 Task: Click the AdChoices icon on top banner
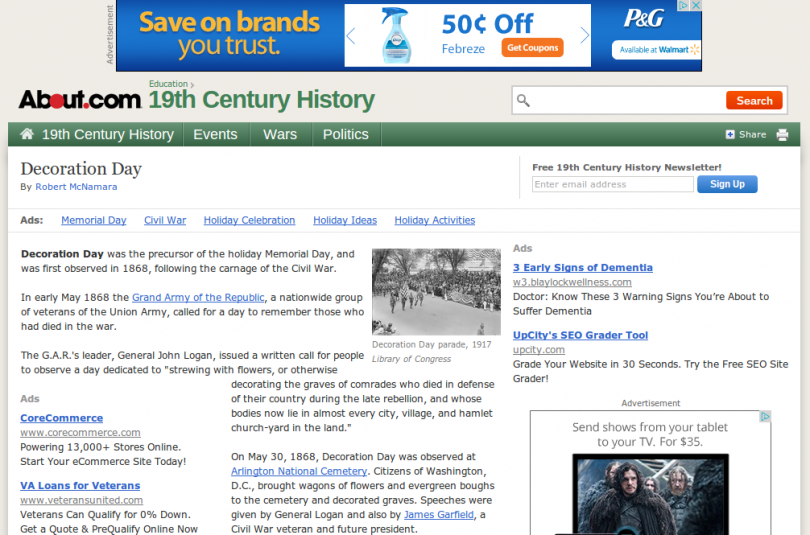pos(683,5)
